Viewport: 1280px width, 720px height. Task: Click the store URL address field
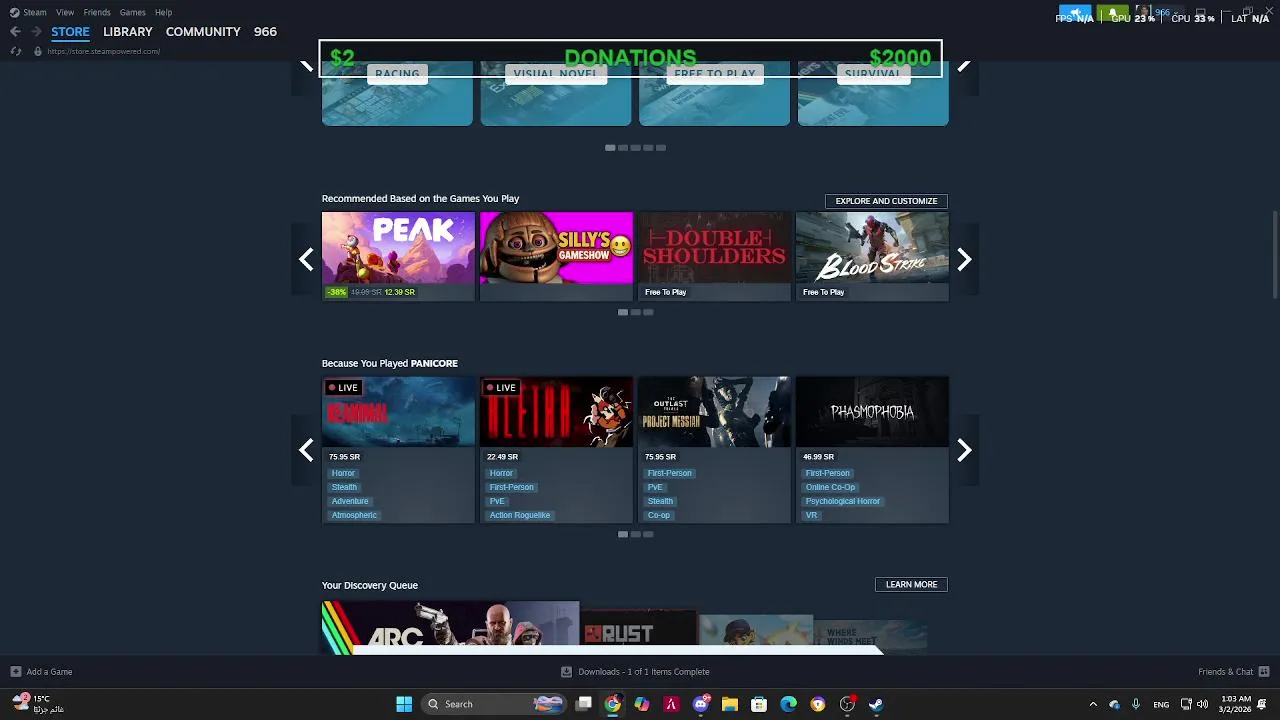coord(103,51)
